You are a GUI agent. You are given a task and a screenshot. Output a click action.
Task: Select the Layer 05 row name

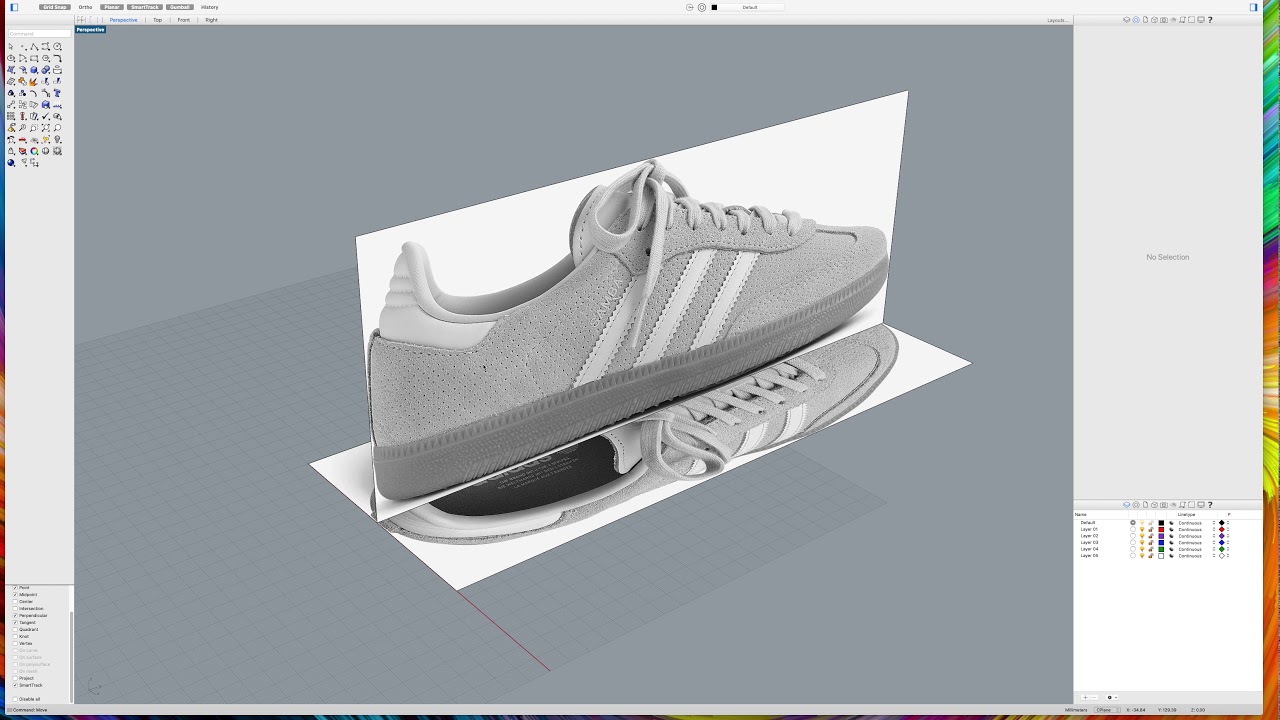tap(1089, 556)
